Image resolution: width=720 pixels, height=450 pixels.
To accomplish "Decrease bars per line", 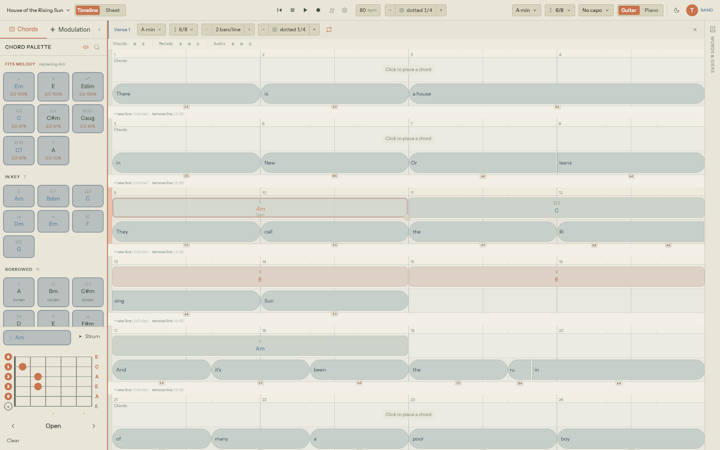I will click(x=207, y=29).
